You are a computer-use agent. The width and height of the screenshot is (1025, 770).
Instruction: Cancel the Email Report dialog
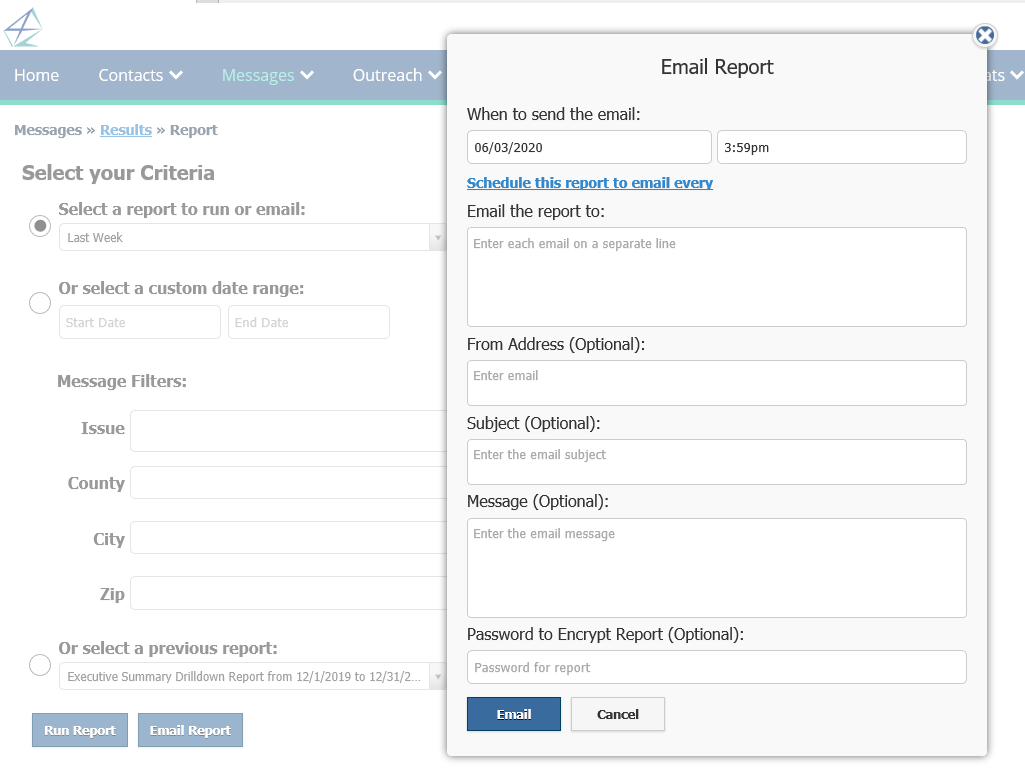point(618,714)
